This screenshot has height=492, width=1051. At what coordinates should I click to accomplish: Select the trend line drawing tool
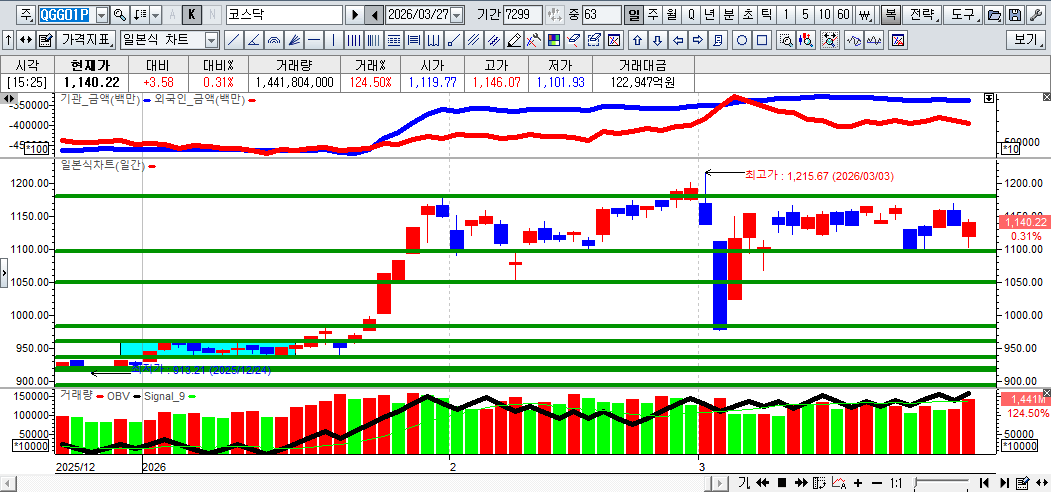(233, 40)
